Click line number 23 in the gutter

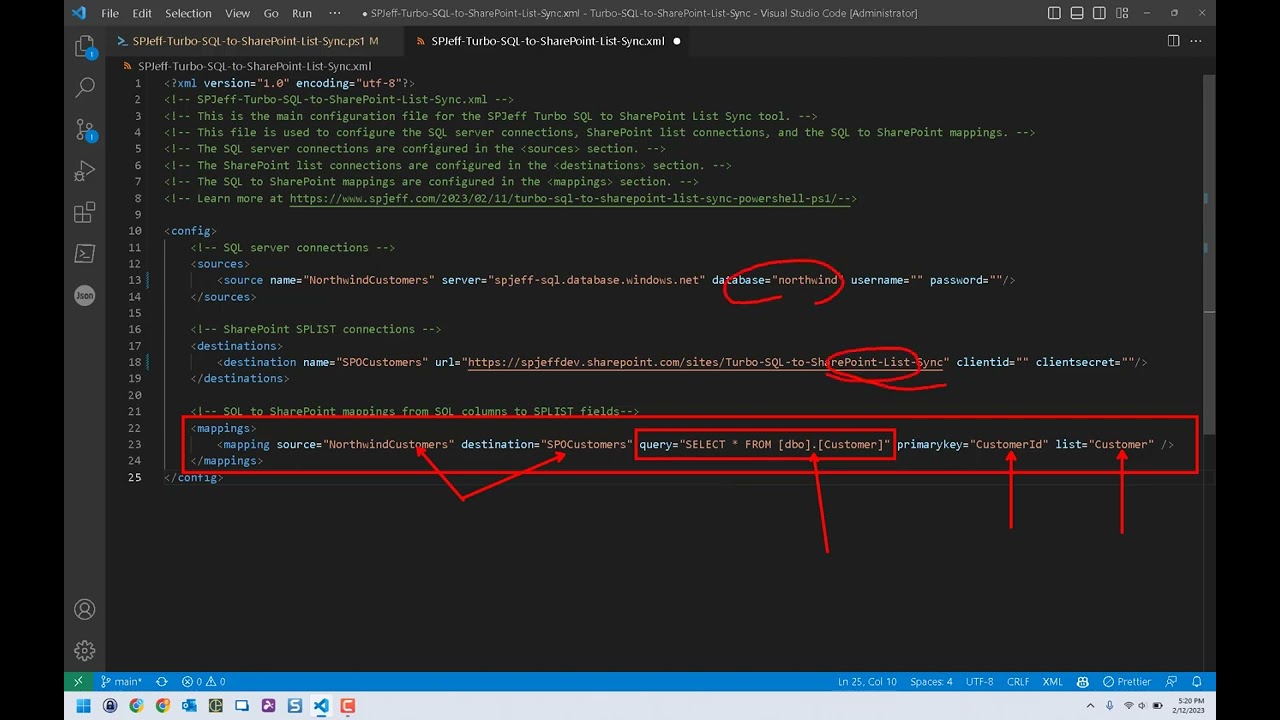click(x=135, y=444)
